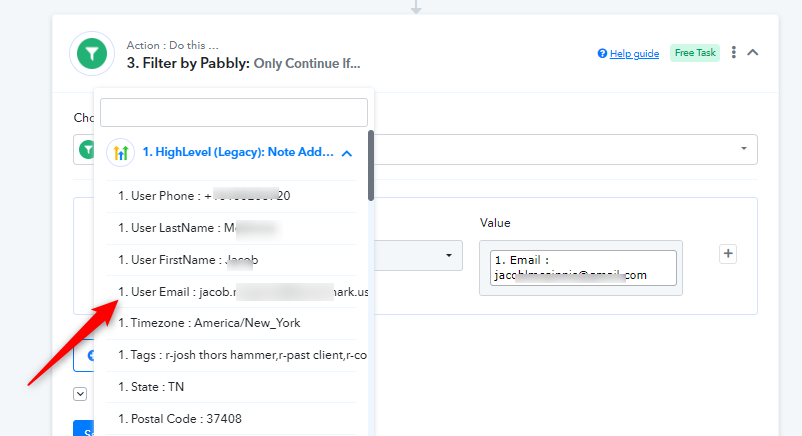The image size is (802, 436).
Task: Click the Free Task badge
Action: (695, 53)
